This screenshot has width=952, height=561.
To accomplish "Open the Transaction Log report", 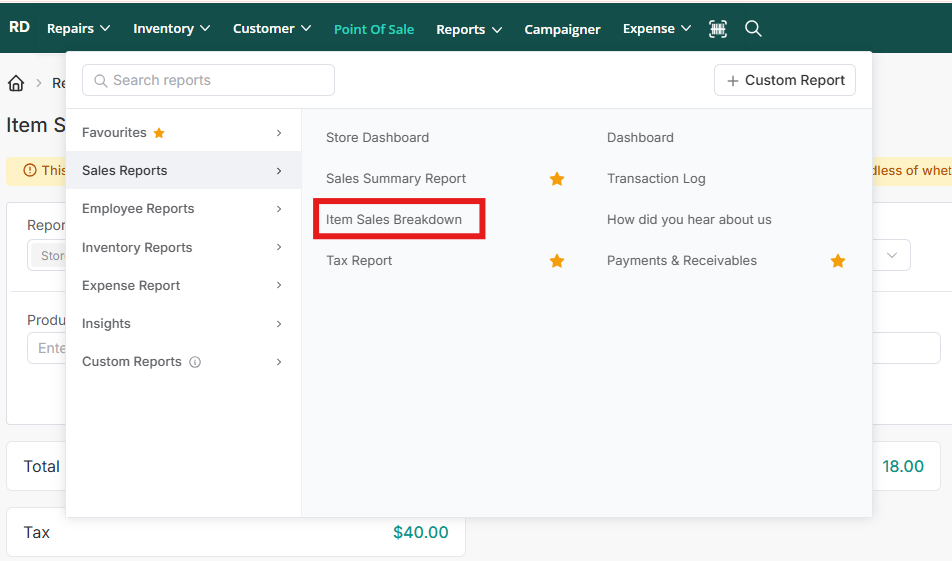I will pos(656,178).
